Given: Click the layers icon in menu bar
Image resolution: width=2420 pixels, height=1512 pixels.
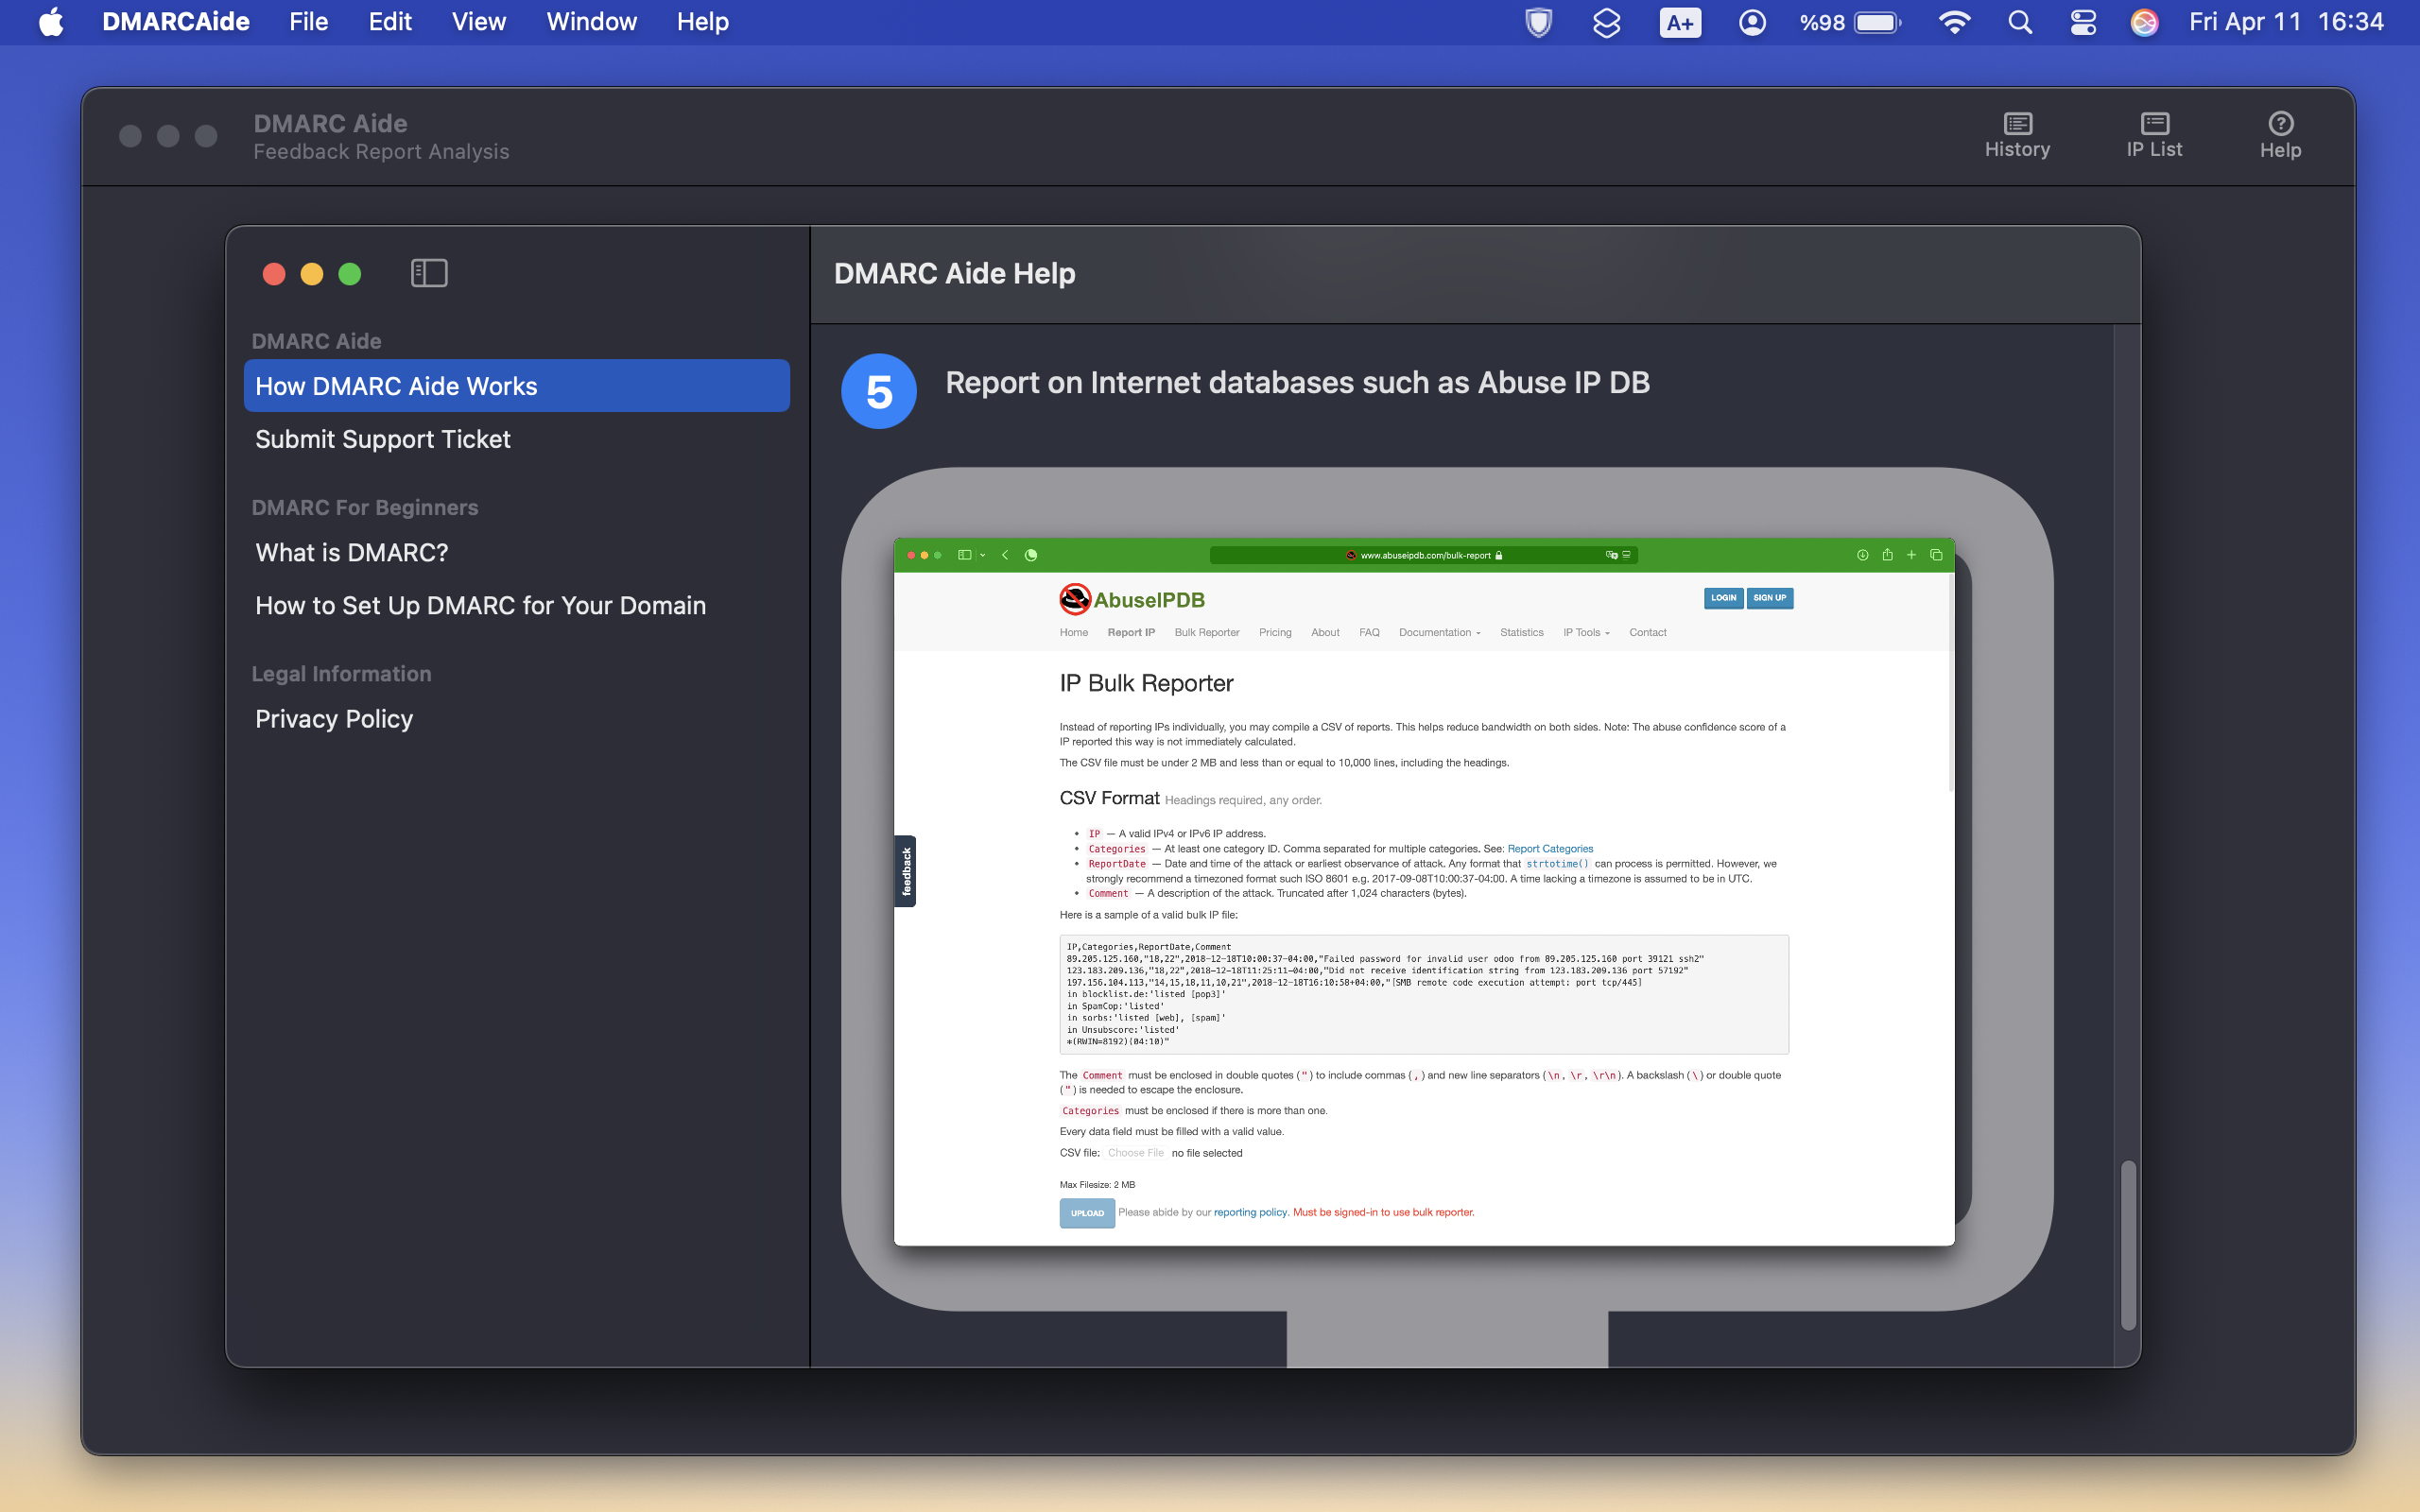Looking at the screenshot, I should (x=1606, y=22).
